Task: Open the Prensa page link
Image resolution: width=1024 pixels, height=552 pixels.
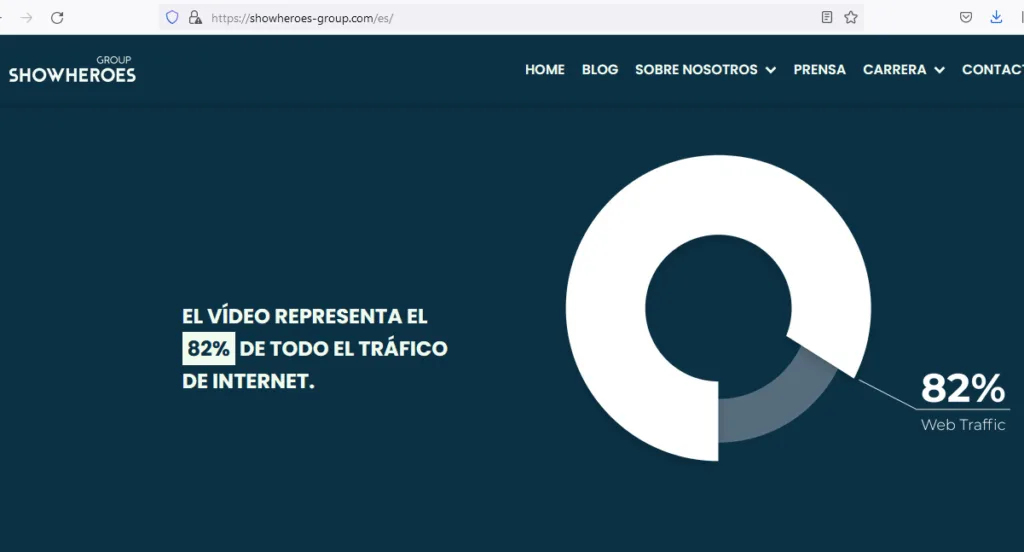Action: 819,70
